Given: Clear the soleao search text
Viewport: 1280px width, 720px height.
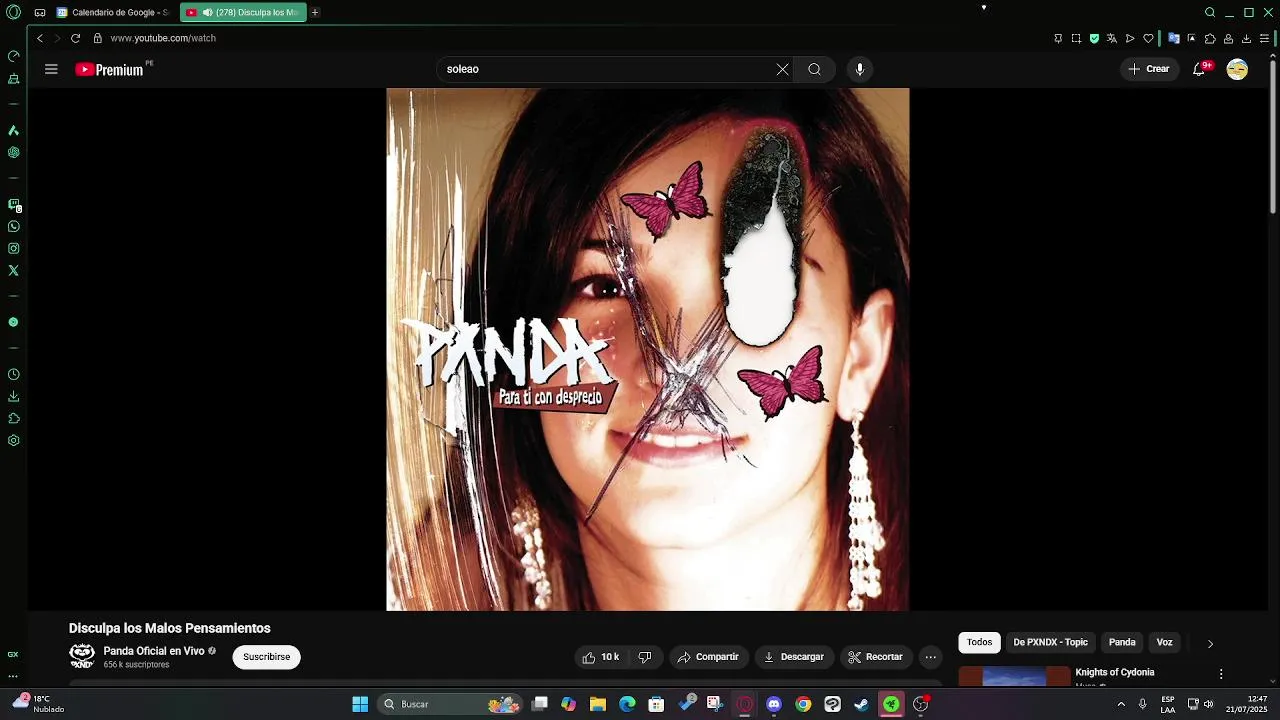Looking at the screenshot, I should pyautogui.click(x=782, y=69).
